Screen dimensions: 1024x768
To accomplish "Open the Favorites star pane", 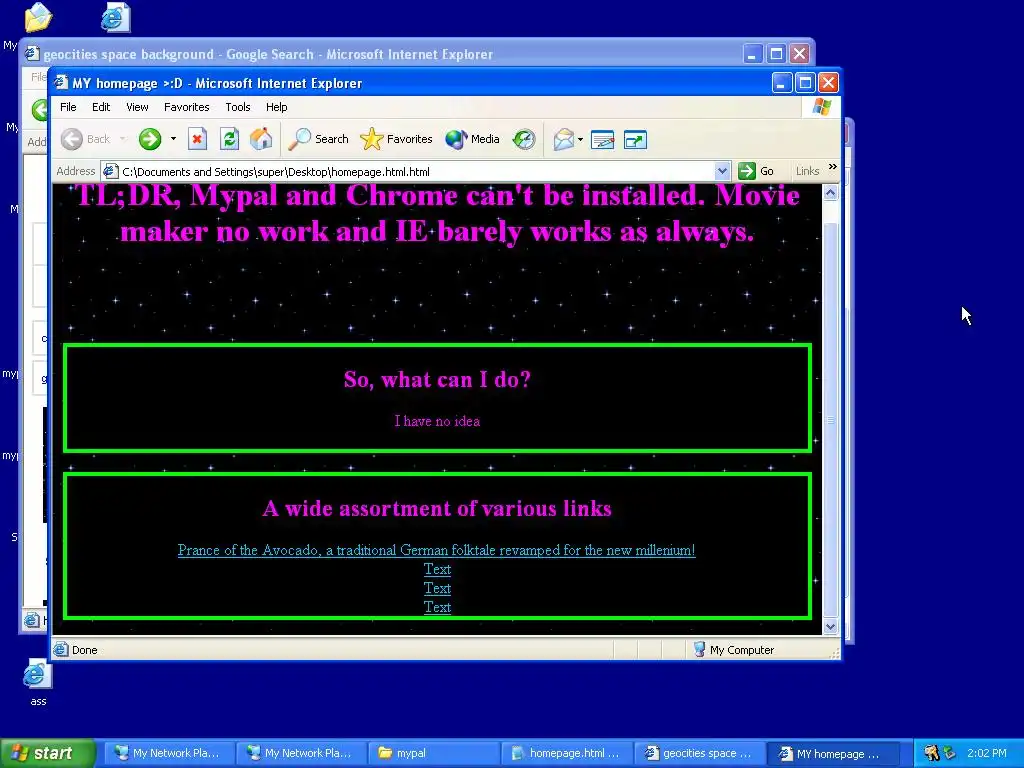I will coord(396,139).
